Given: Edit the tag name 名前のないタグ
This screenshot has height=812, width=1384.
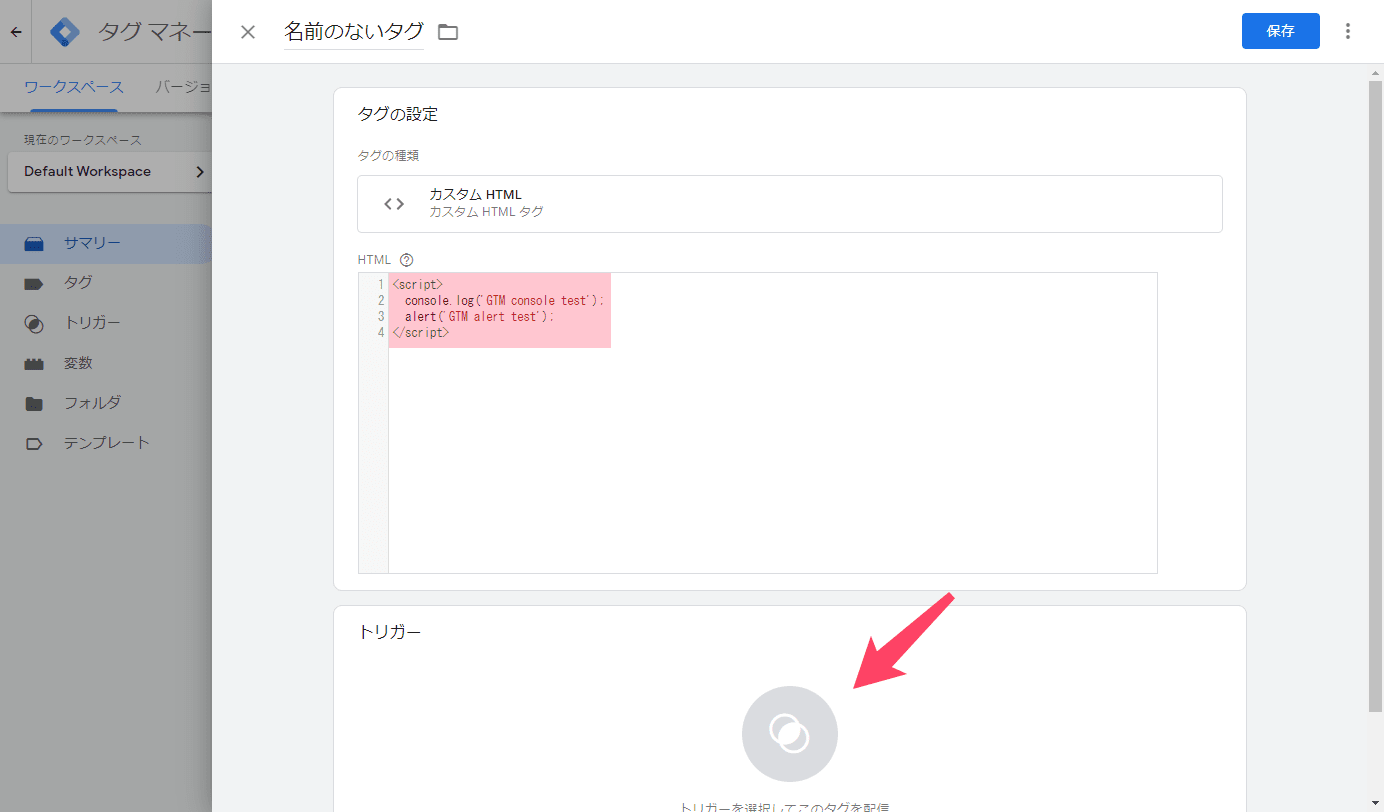Looking at the screenshot, I should (354, 32).
